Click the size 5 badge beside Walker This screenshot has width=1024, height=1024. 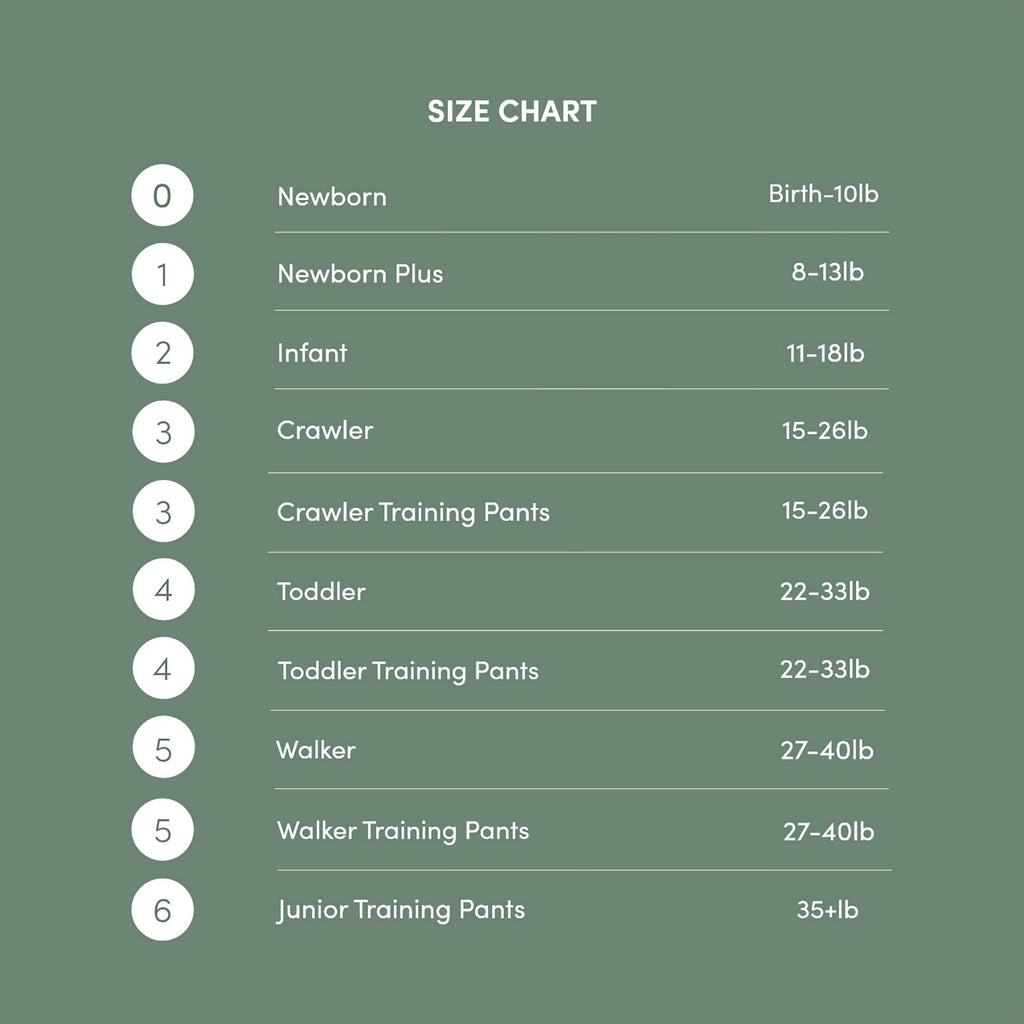[x=163, y=747]
